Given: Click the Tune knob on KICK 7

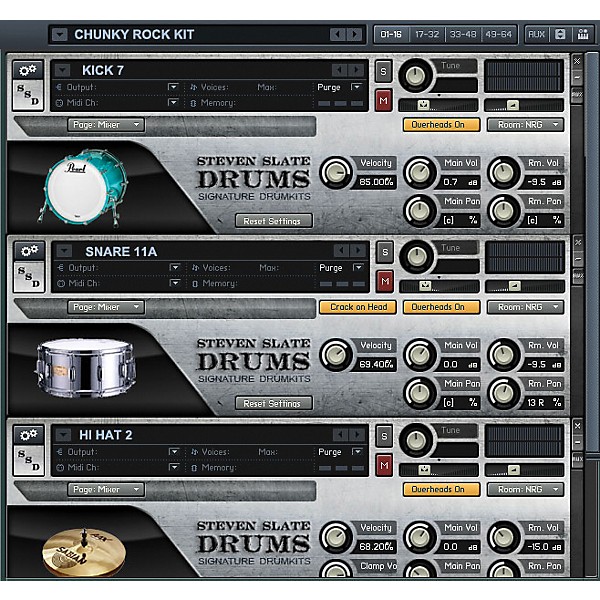Looking at the screenshot, I should point(415,75).
